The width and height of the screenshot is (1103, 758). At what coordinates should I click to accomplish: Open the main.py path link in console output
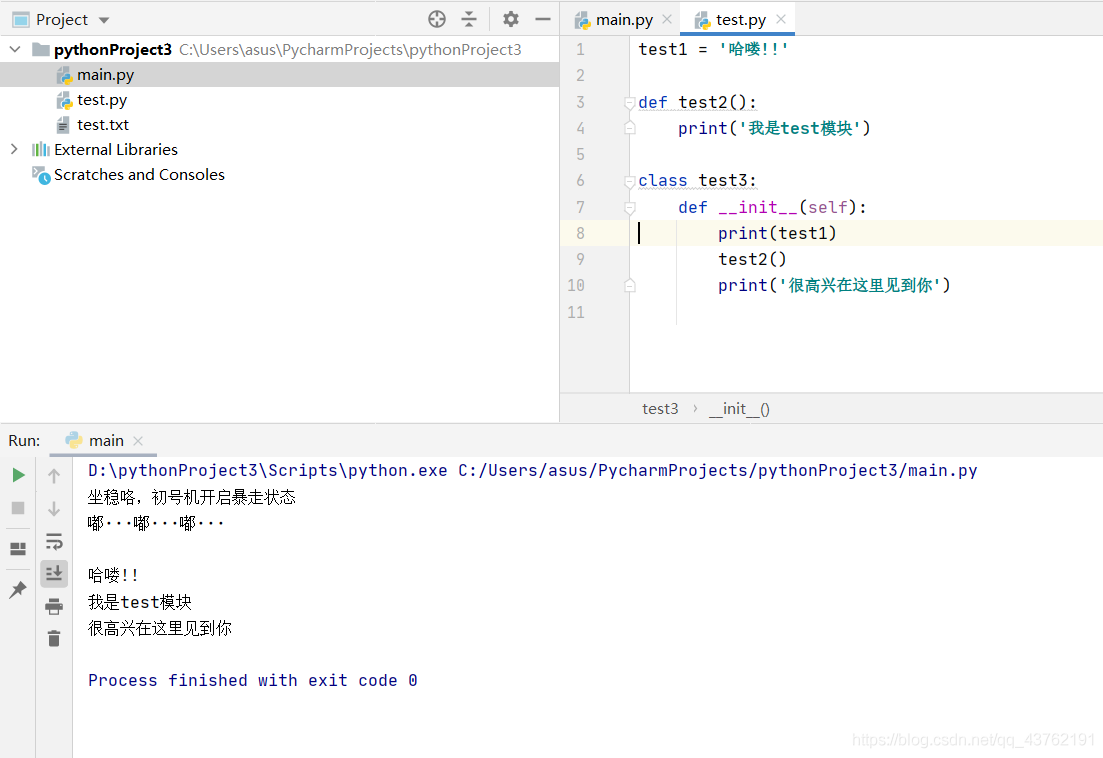[718, 470]
